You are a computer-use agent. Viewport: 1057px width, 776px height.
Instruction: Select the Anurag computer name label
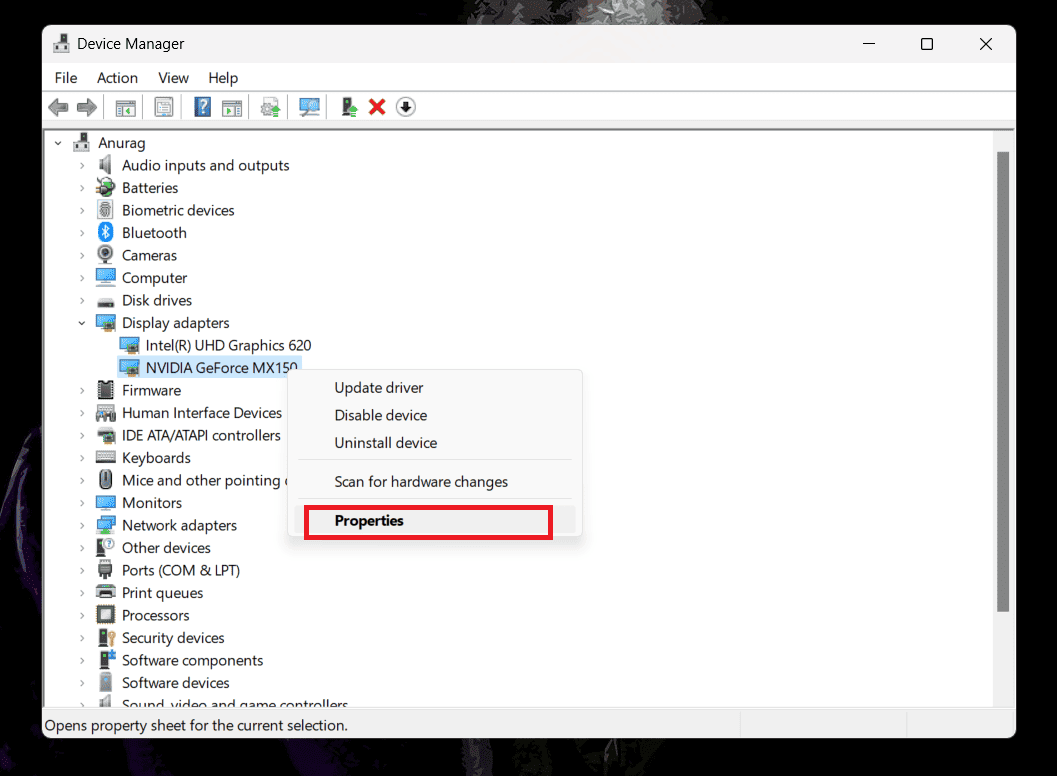pyautogui.click(x=122, y=143)
